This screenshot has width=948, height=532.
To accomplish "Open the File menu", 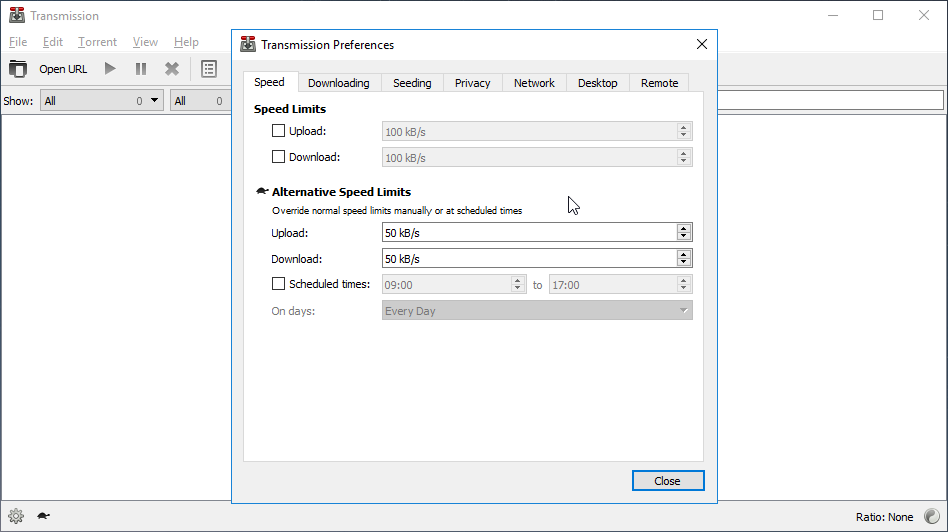I will click(18, 42).
